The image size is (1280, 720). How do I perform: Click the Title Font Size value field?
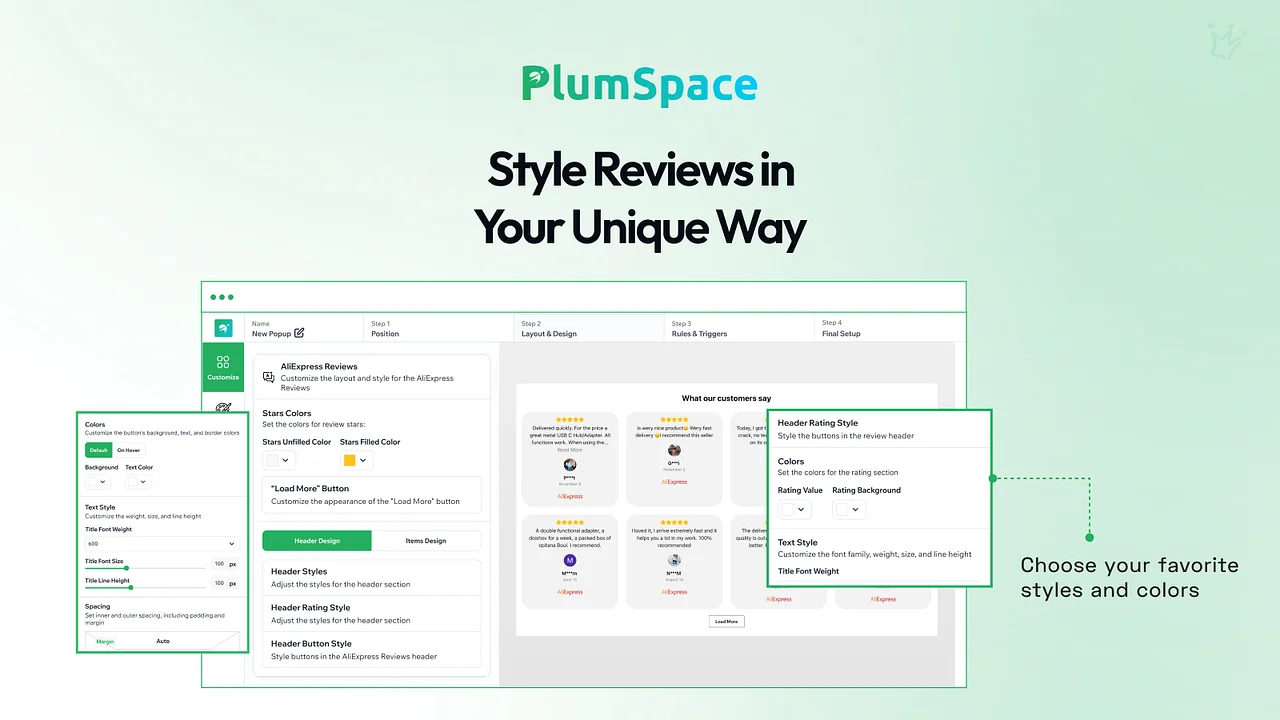tap(218, 564)
